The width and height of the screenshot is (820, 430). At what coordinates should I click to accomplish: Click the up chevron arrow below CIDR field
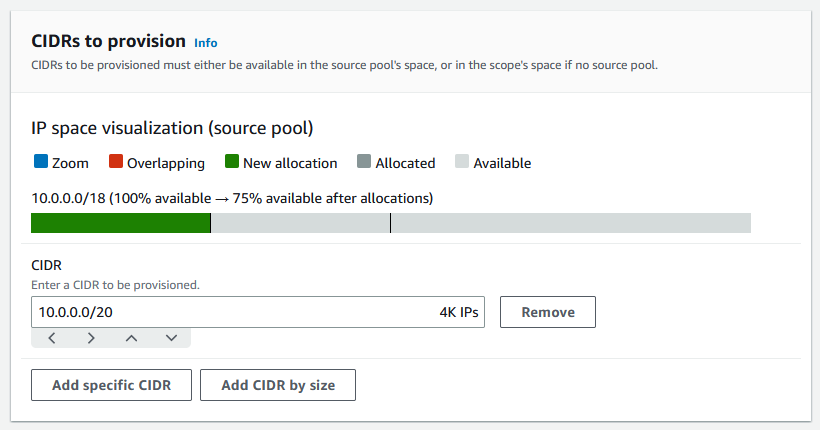pos(131,338)
